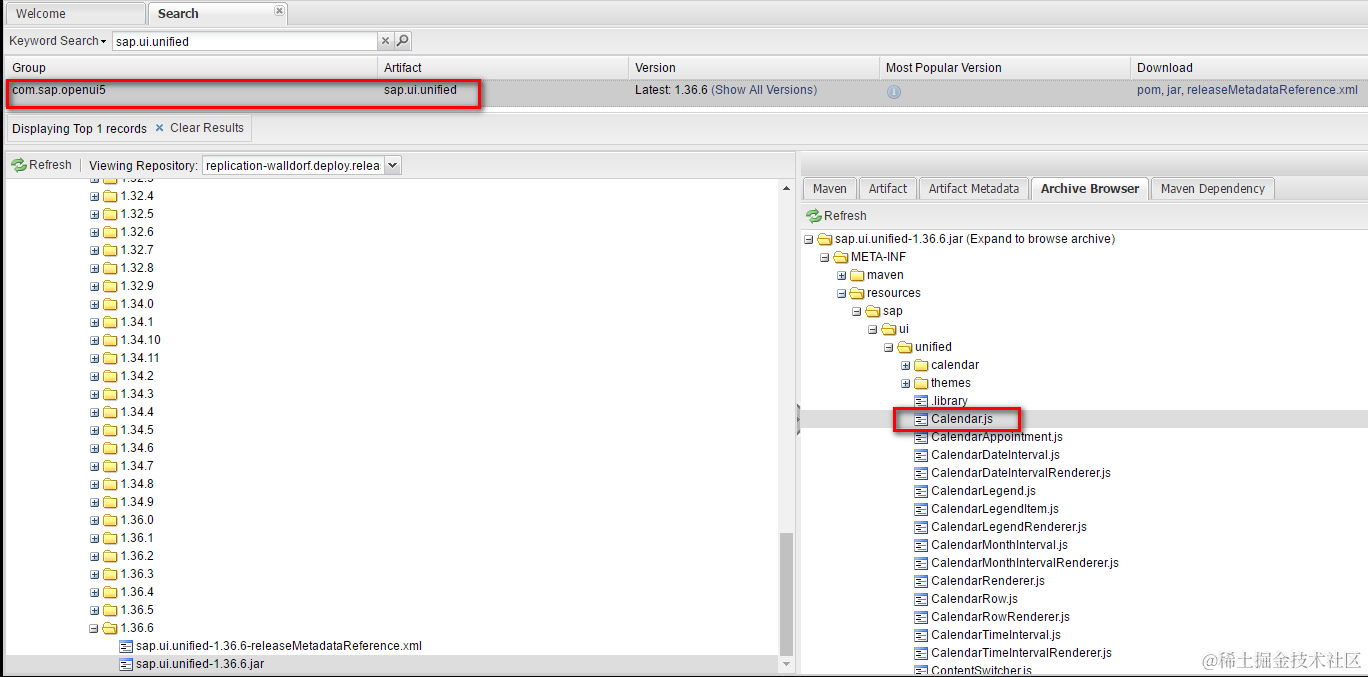This screenshot has height=677, width=1368.
Task: Click the Clear Results X icon
Action: tap(159, 128)
